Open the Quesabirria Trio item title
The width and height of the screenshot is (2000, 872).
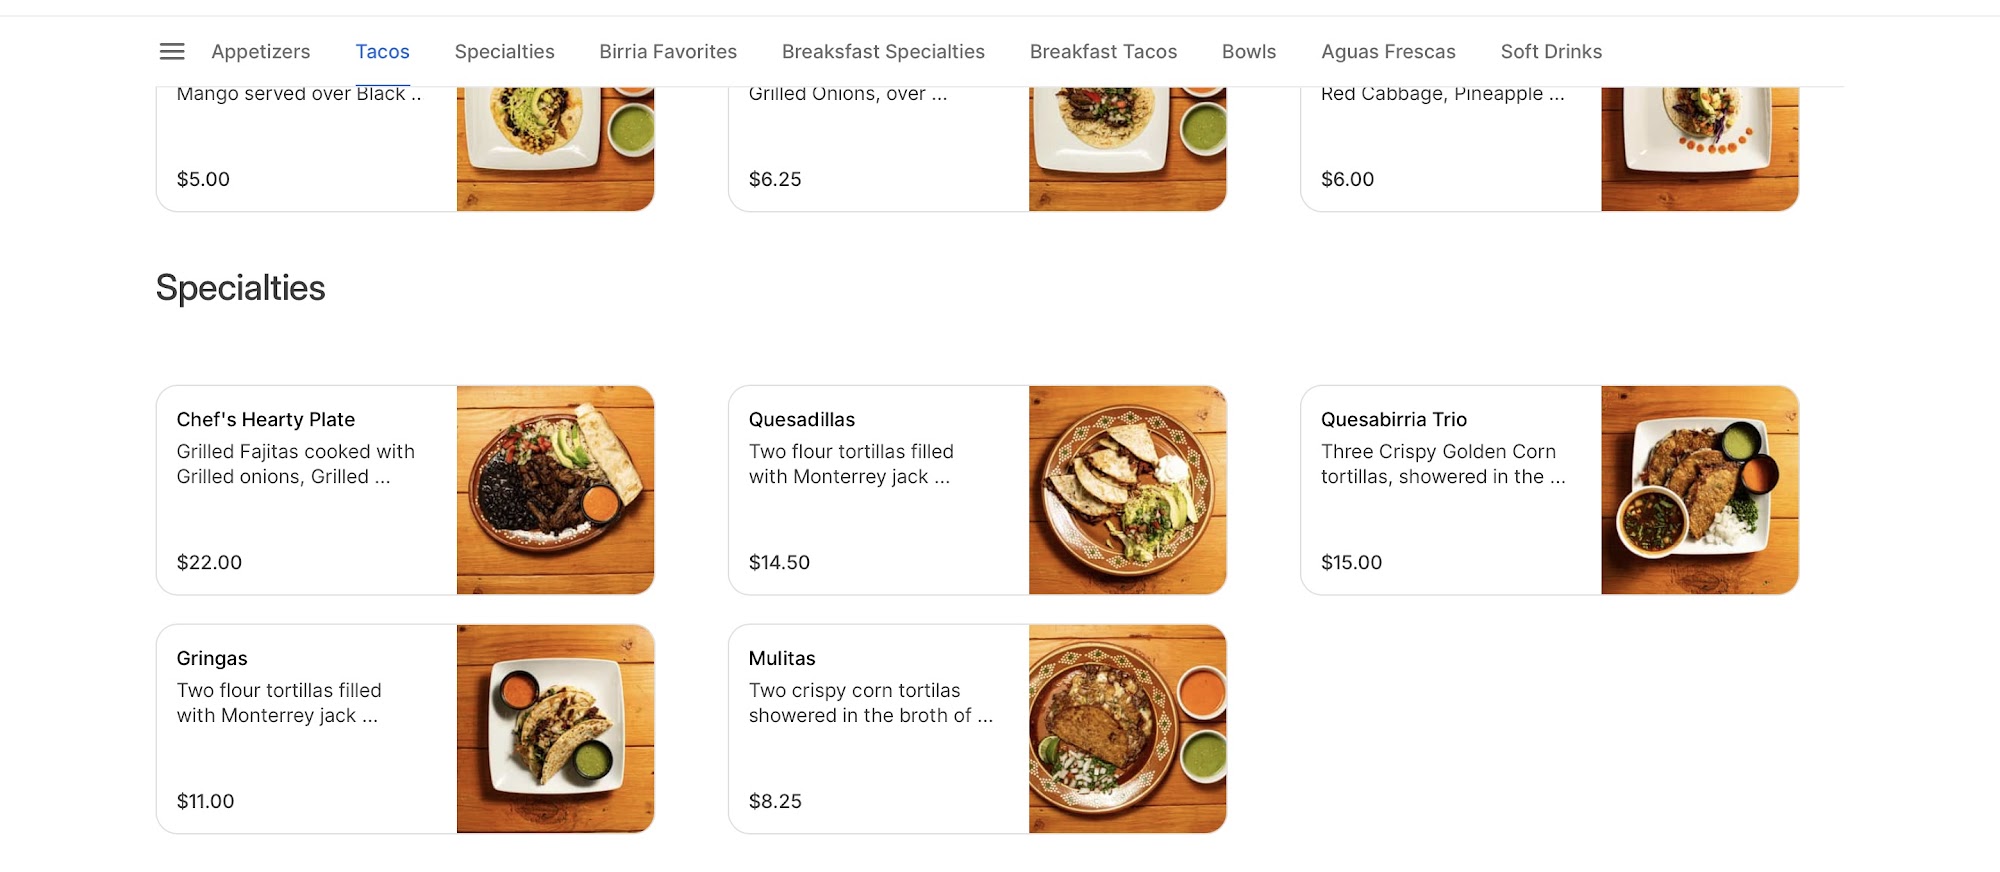[x=1393, y=420]
